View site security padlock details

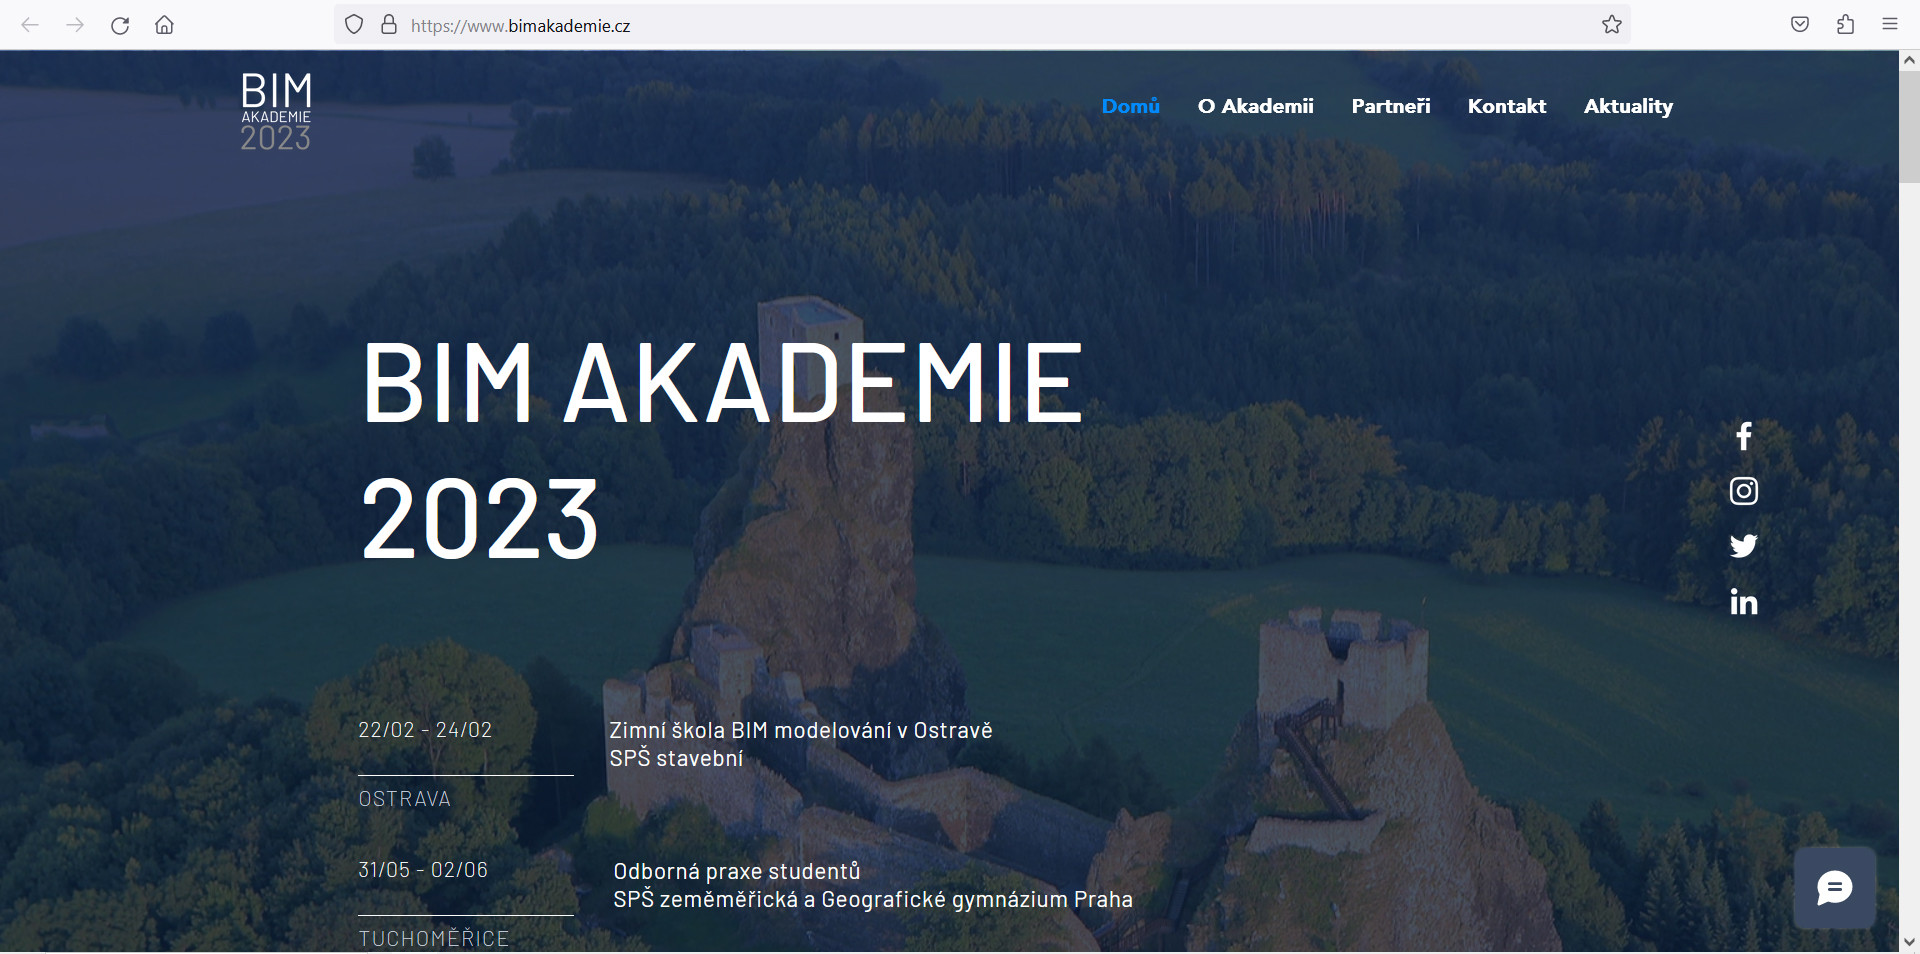coord(389,25)
